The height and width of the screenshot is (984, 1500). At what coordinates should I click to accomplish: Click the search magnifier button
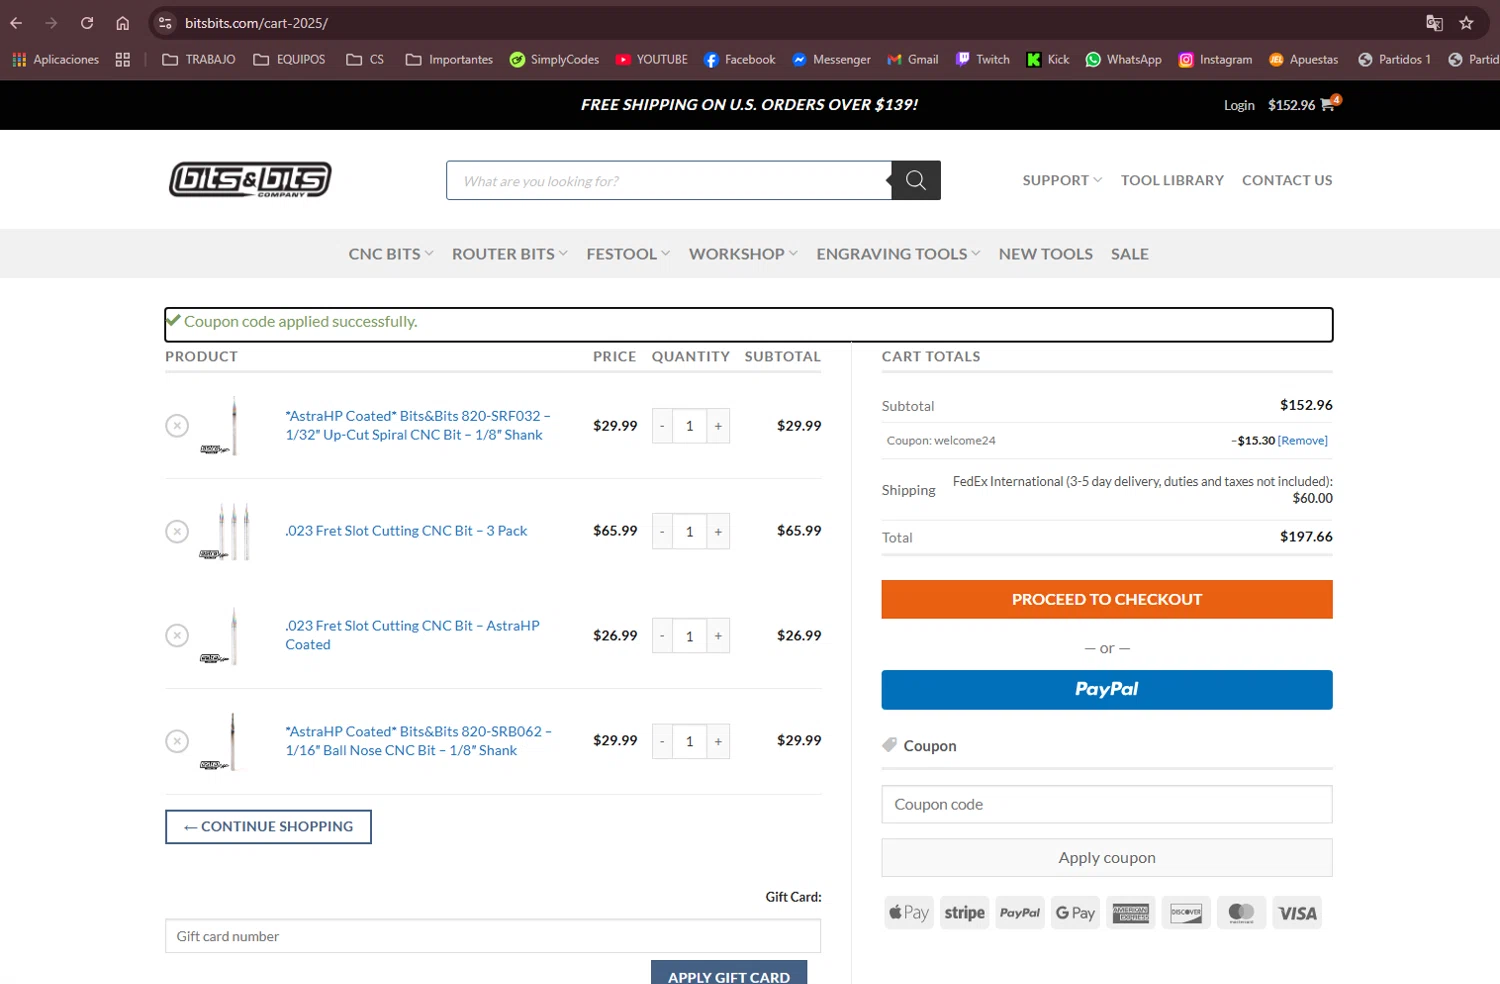915,180
